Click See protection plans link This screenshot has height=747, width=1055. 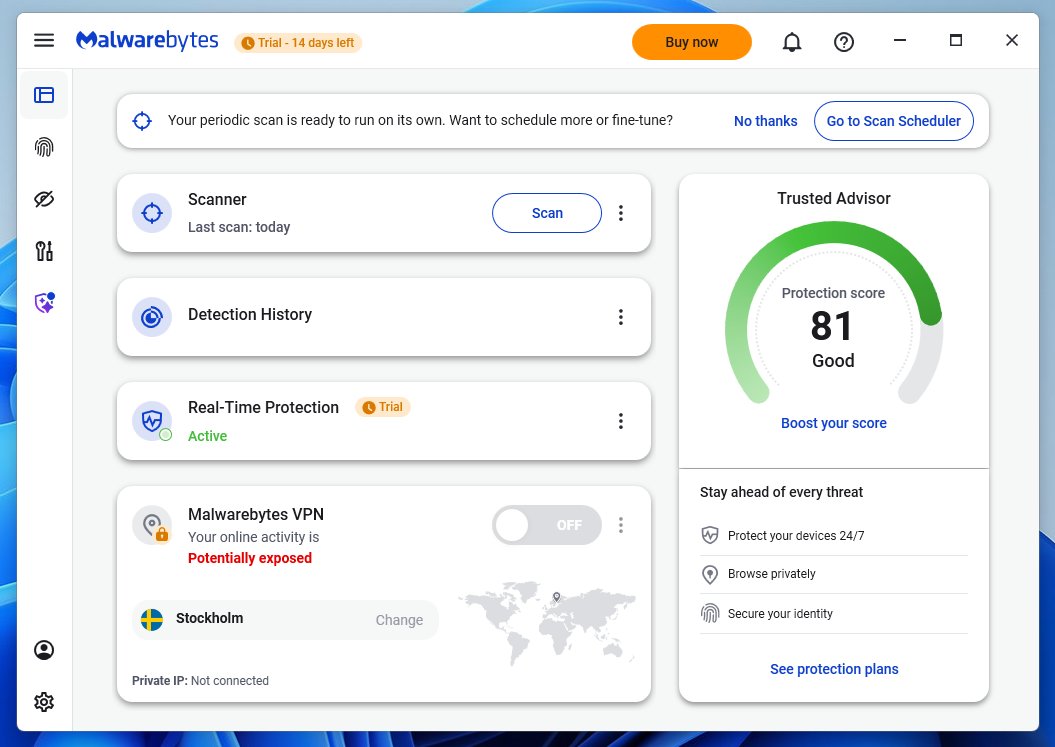click(x=834, y=669)
